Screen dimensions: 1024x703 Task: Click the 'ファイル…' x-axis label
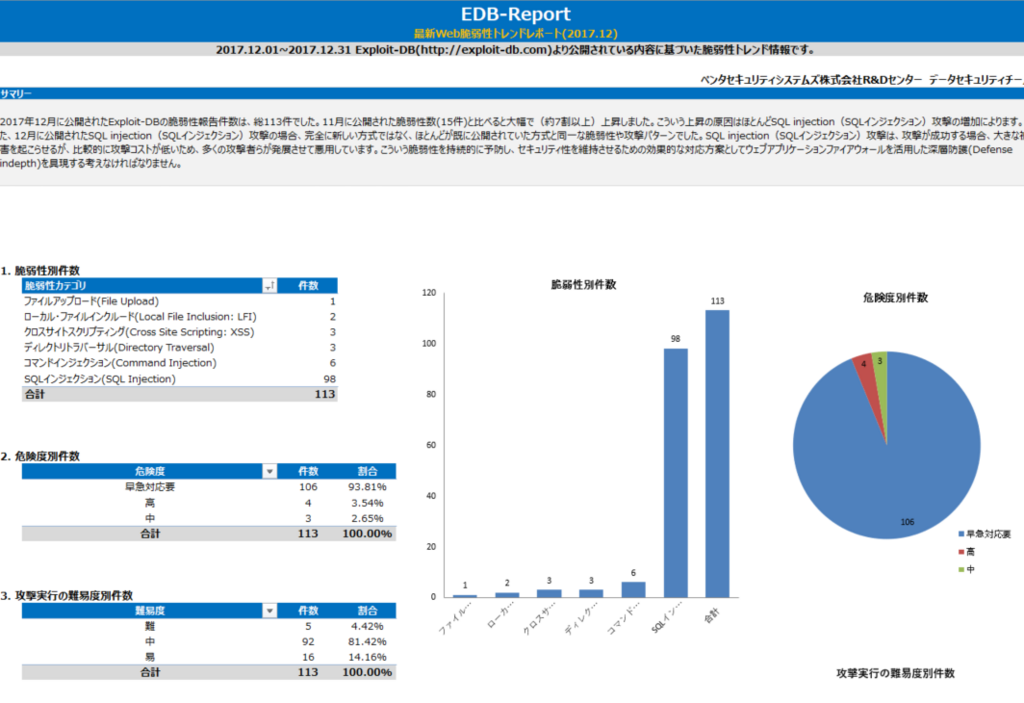tap(455, 619)
